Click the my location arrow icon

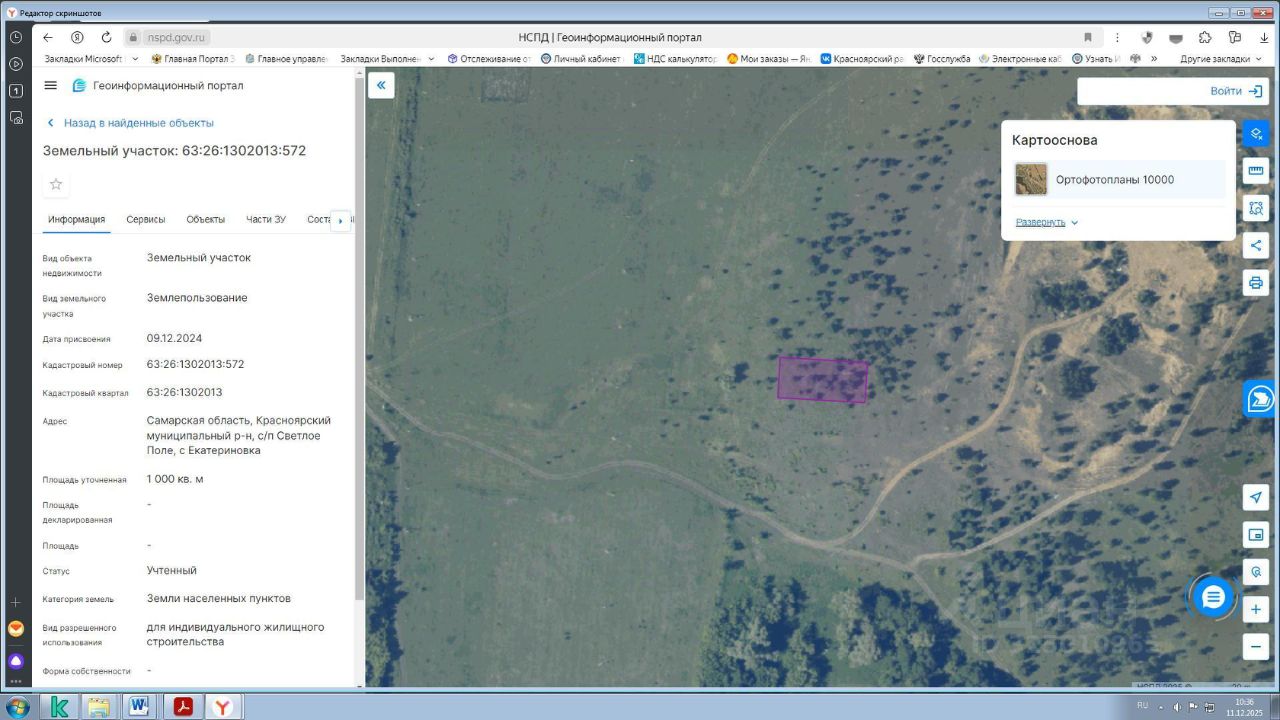(x=1256, y=497)
